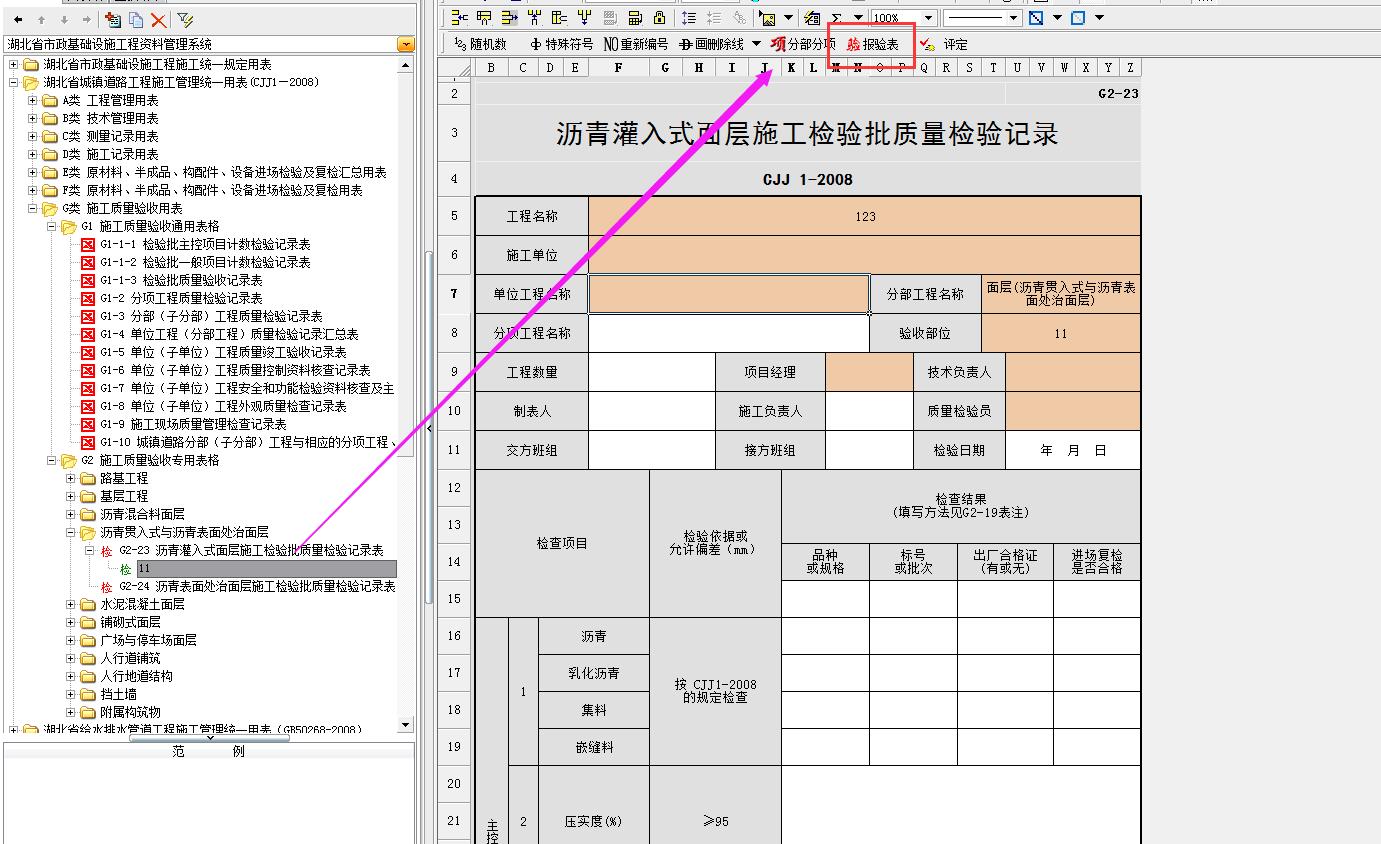This screenshot has width=1381, height=844.
Task: Click the copy form icon
Action: (135, 20)
